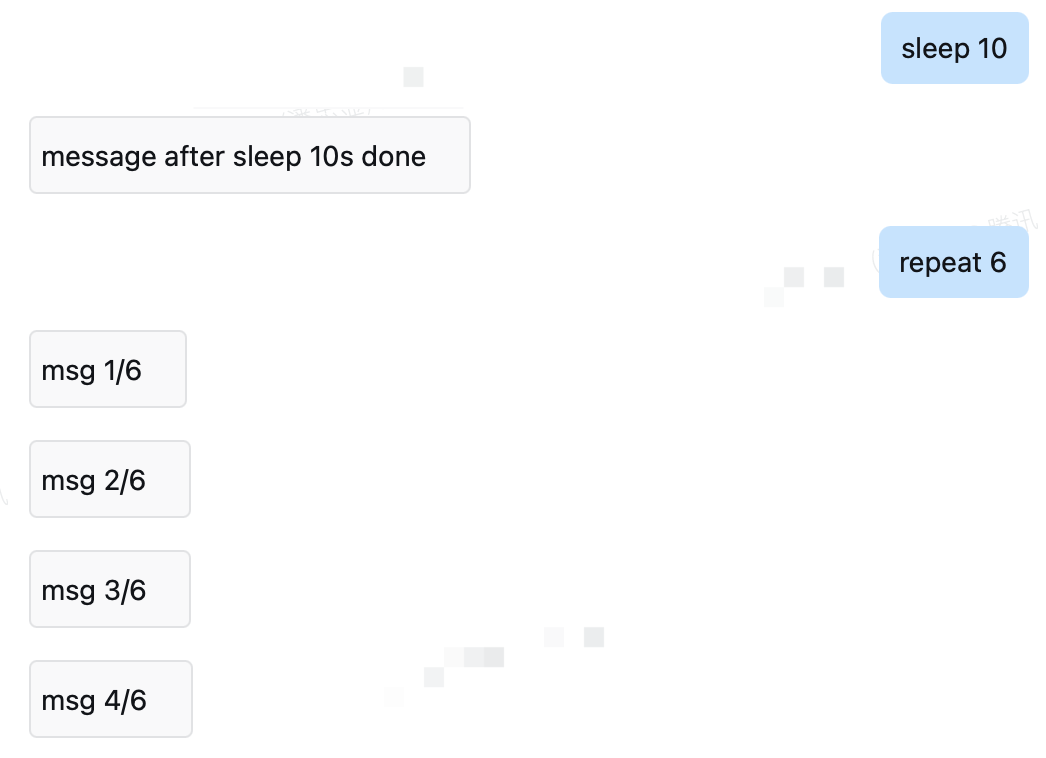The height and width of the screenshot is (758, 1046).
Task: Click the '1/6' fraction in the first msg
Action: pyautogui.click(x=123, y=371)
